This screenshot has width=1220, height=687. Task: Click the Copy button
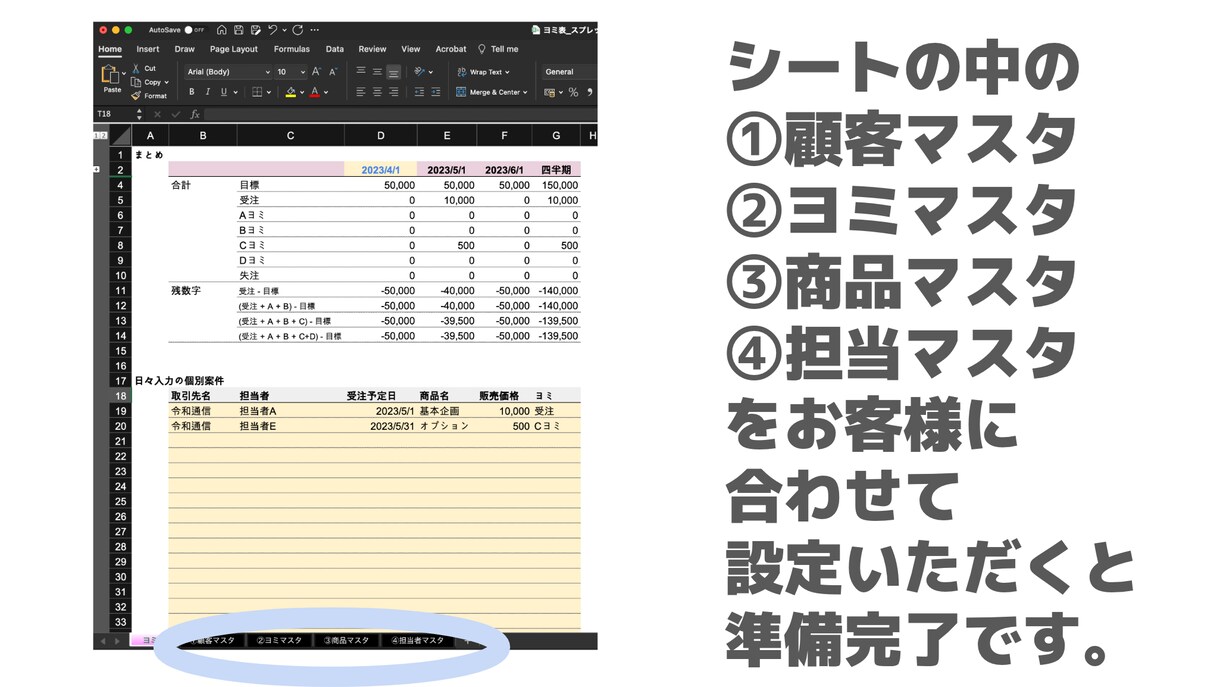point(146,82)
